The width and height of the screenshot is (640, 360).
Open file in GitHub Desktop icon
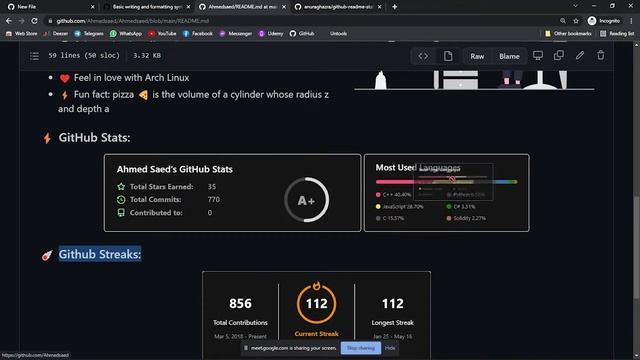[x=538, y=56]
